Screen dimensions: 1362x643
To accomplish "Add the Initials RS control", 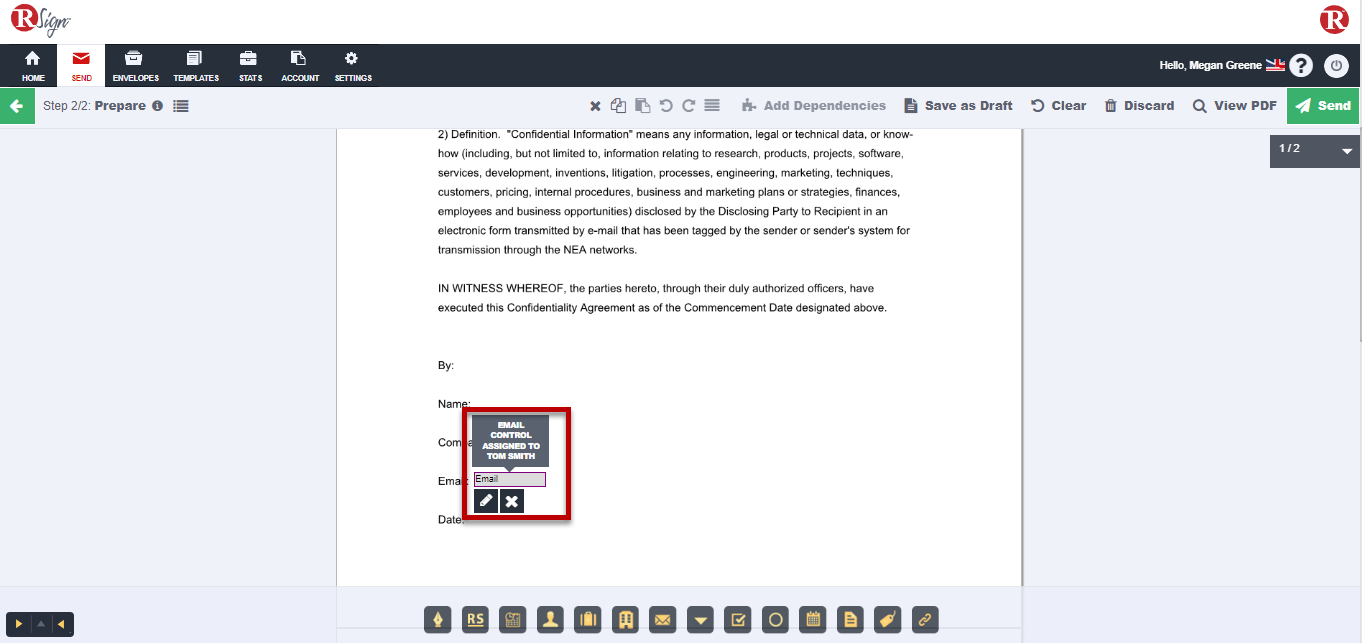I will tap(476, 620).
